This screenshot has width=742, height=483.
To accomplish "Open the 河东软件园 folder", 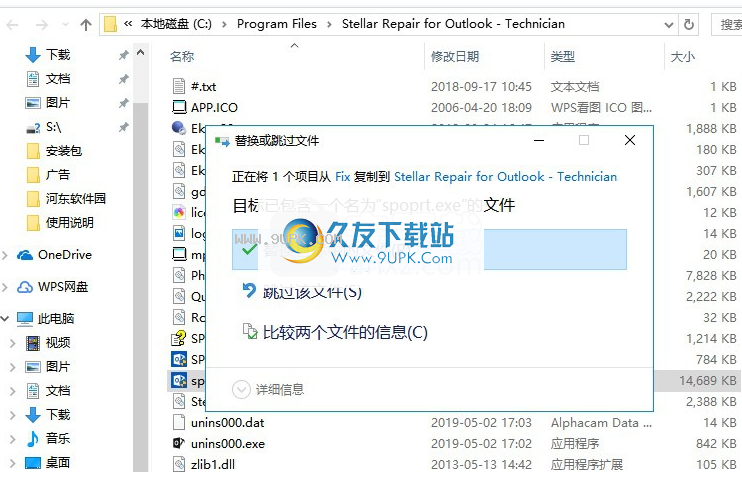I will pyautogui.click(x=66, y=199).
